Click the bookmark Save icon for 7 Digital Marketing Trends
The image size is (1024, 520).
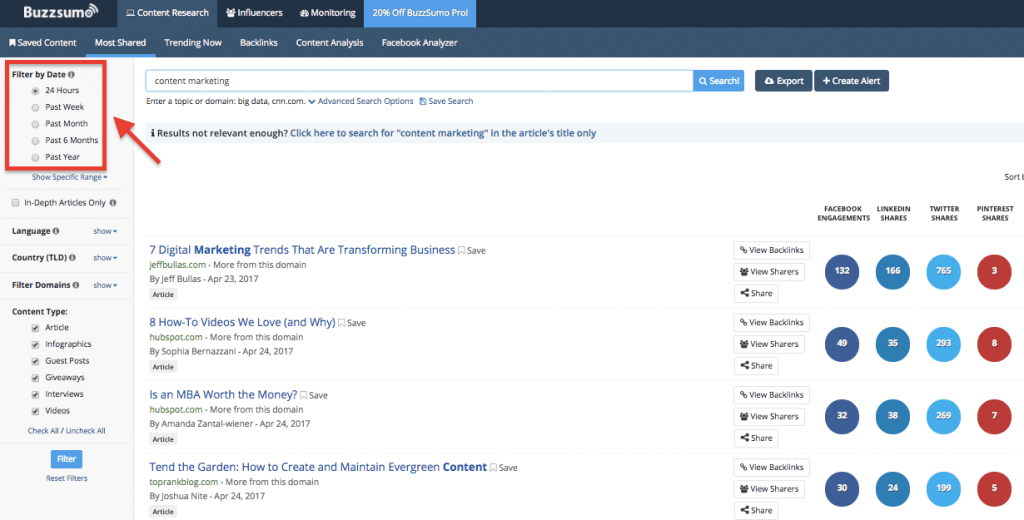pyautogui.click(x=461, y=250)
